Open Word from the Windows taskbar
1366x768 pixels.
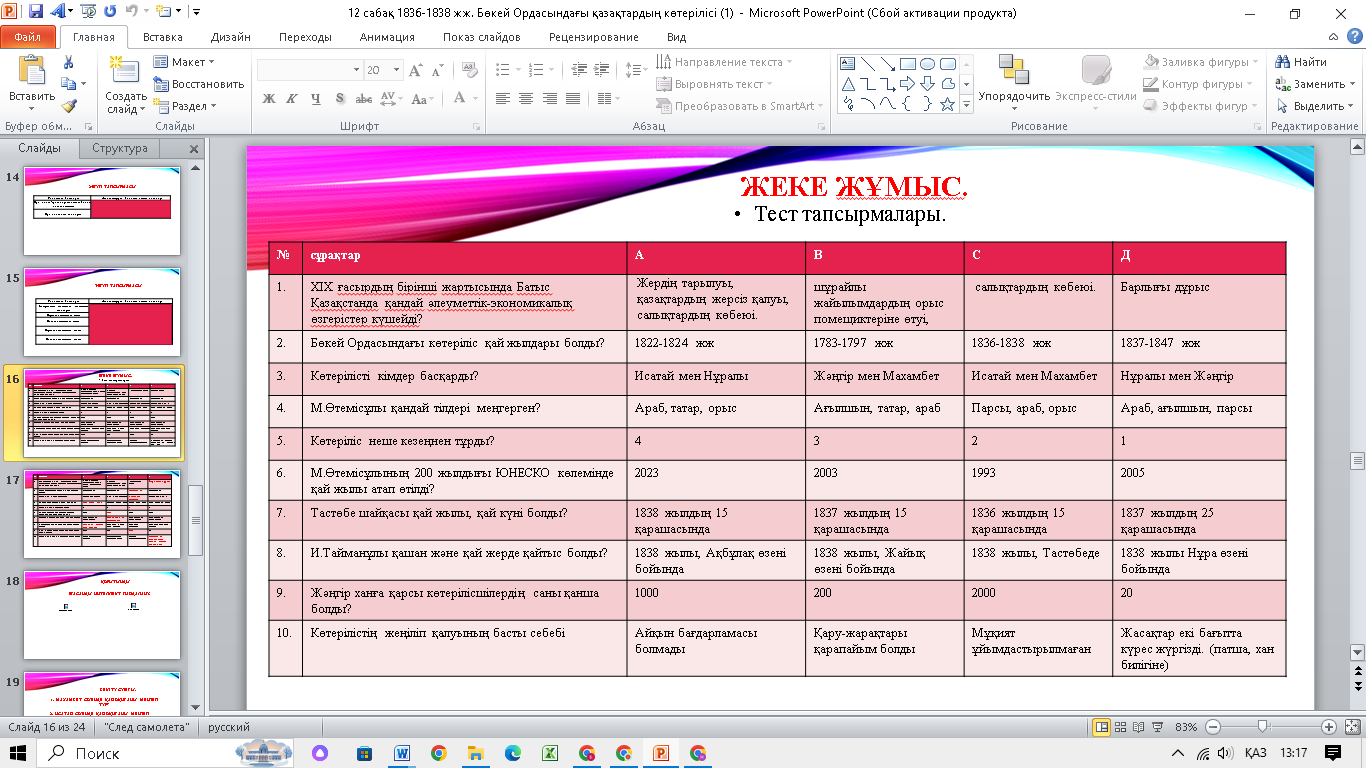coord(403,753)
